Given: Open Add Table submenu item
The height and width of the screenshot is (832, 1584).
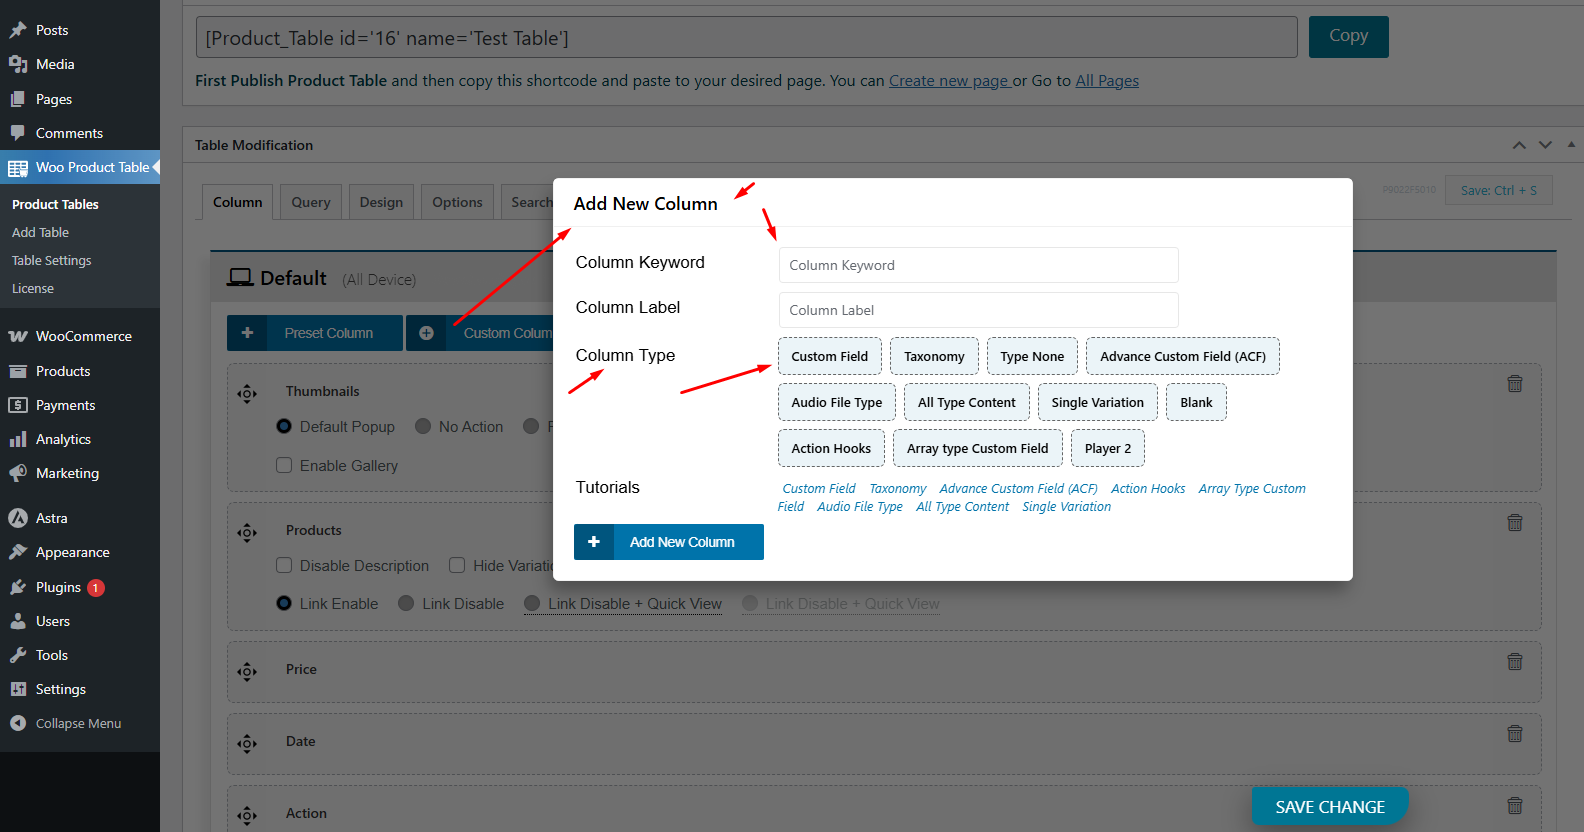Looking at the screenshot, I should click(x=40, y=232).
